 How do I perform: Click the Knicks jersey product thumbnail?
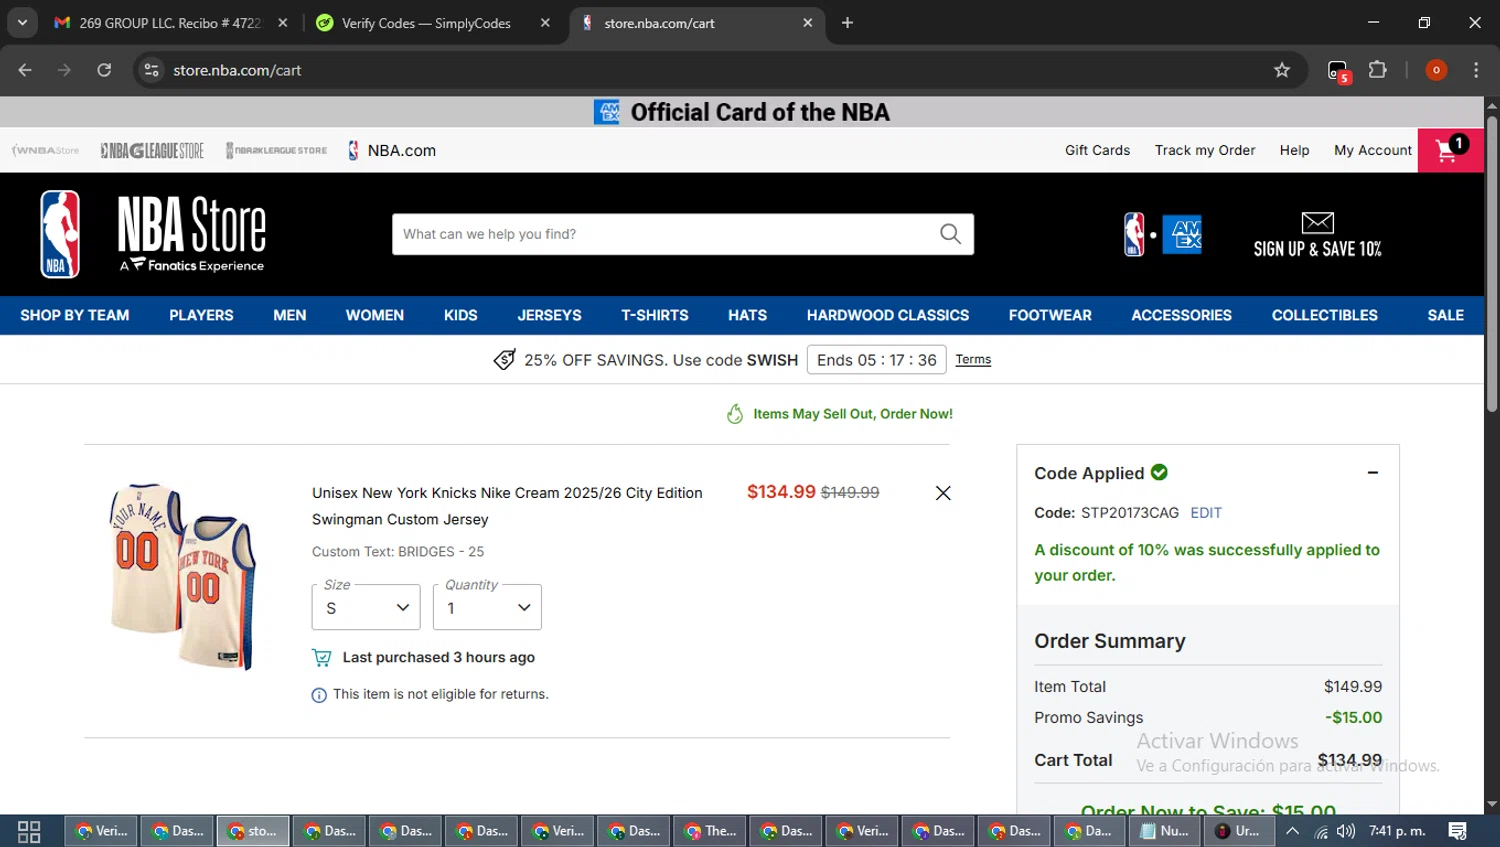(182, 577)
